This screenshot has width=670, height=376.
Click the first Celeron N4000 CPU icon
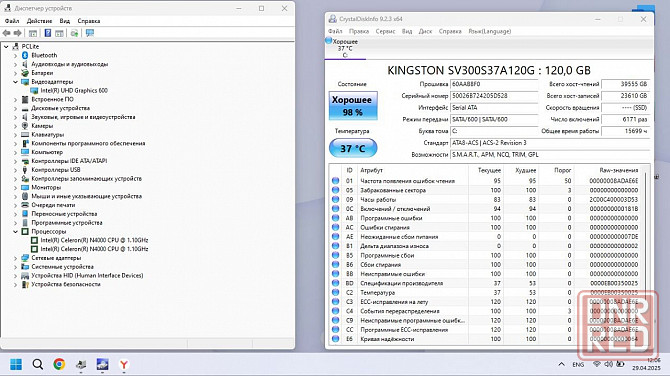pyautogui.click(x=34, y=240)
